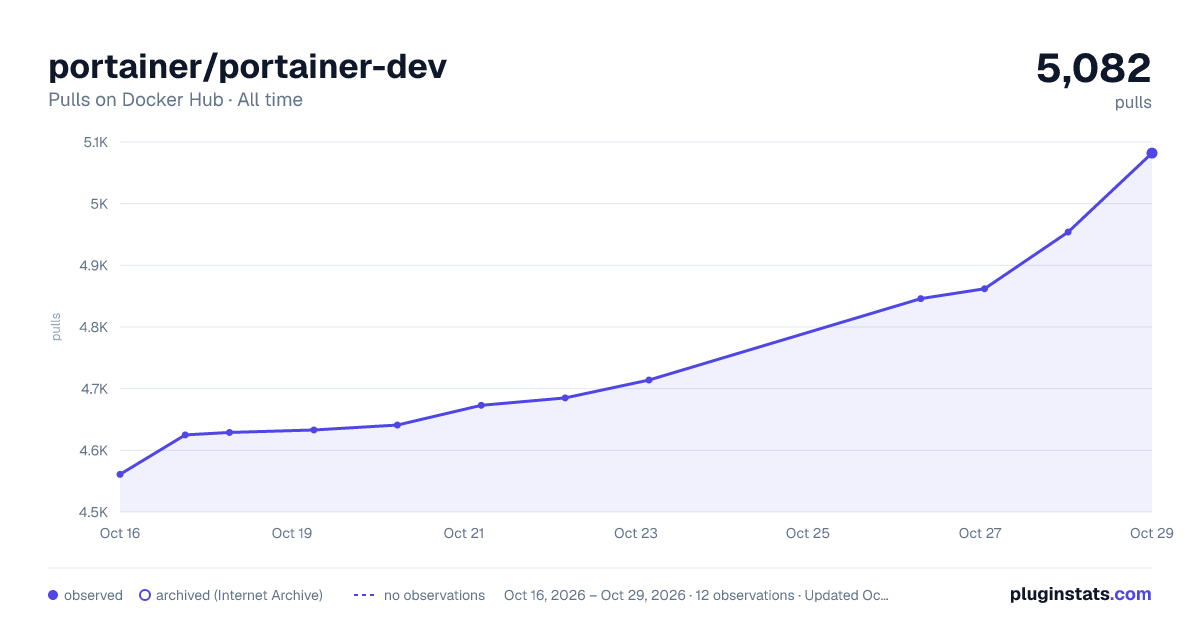Click the data point near Oct 28

pos(1068,232)
